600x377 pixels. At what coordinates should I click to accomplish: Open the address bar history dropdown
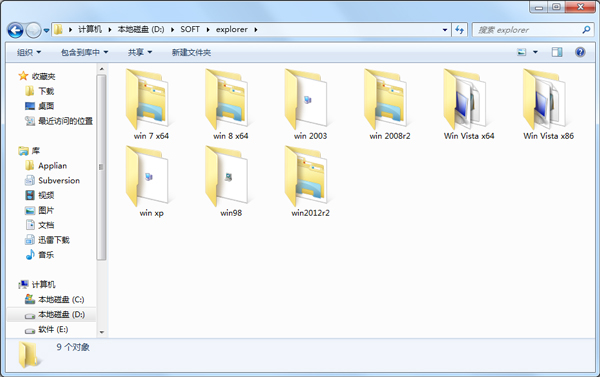(x=445, y=29)
